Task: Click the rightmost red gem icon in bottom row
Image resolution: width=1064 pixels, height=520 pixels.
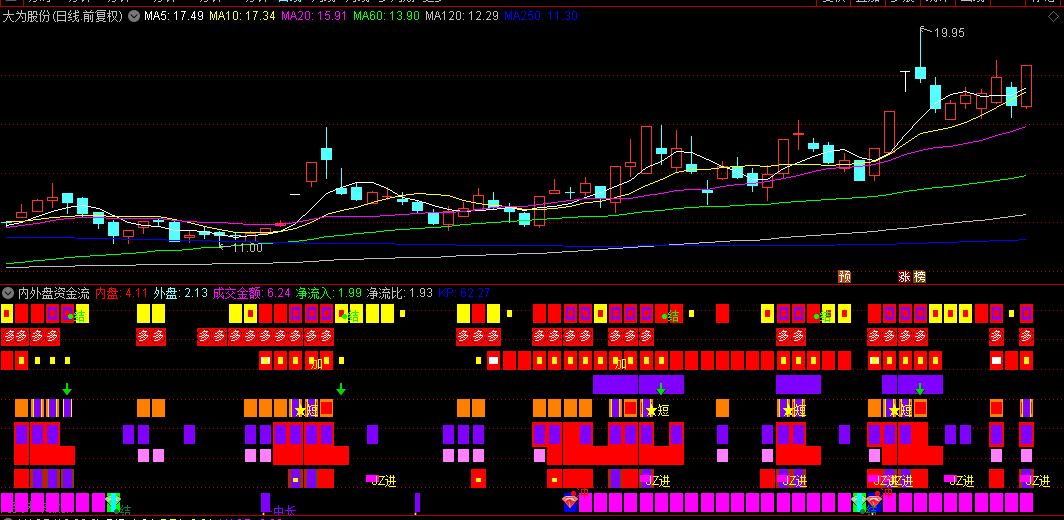Action: (x=873, y=502)
